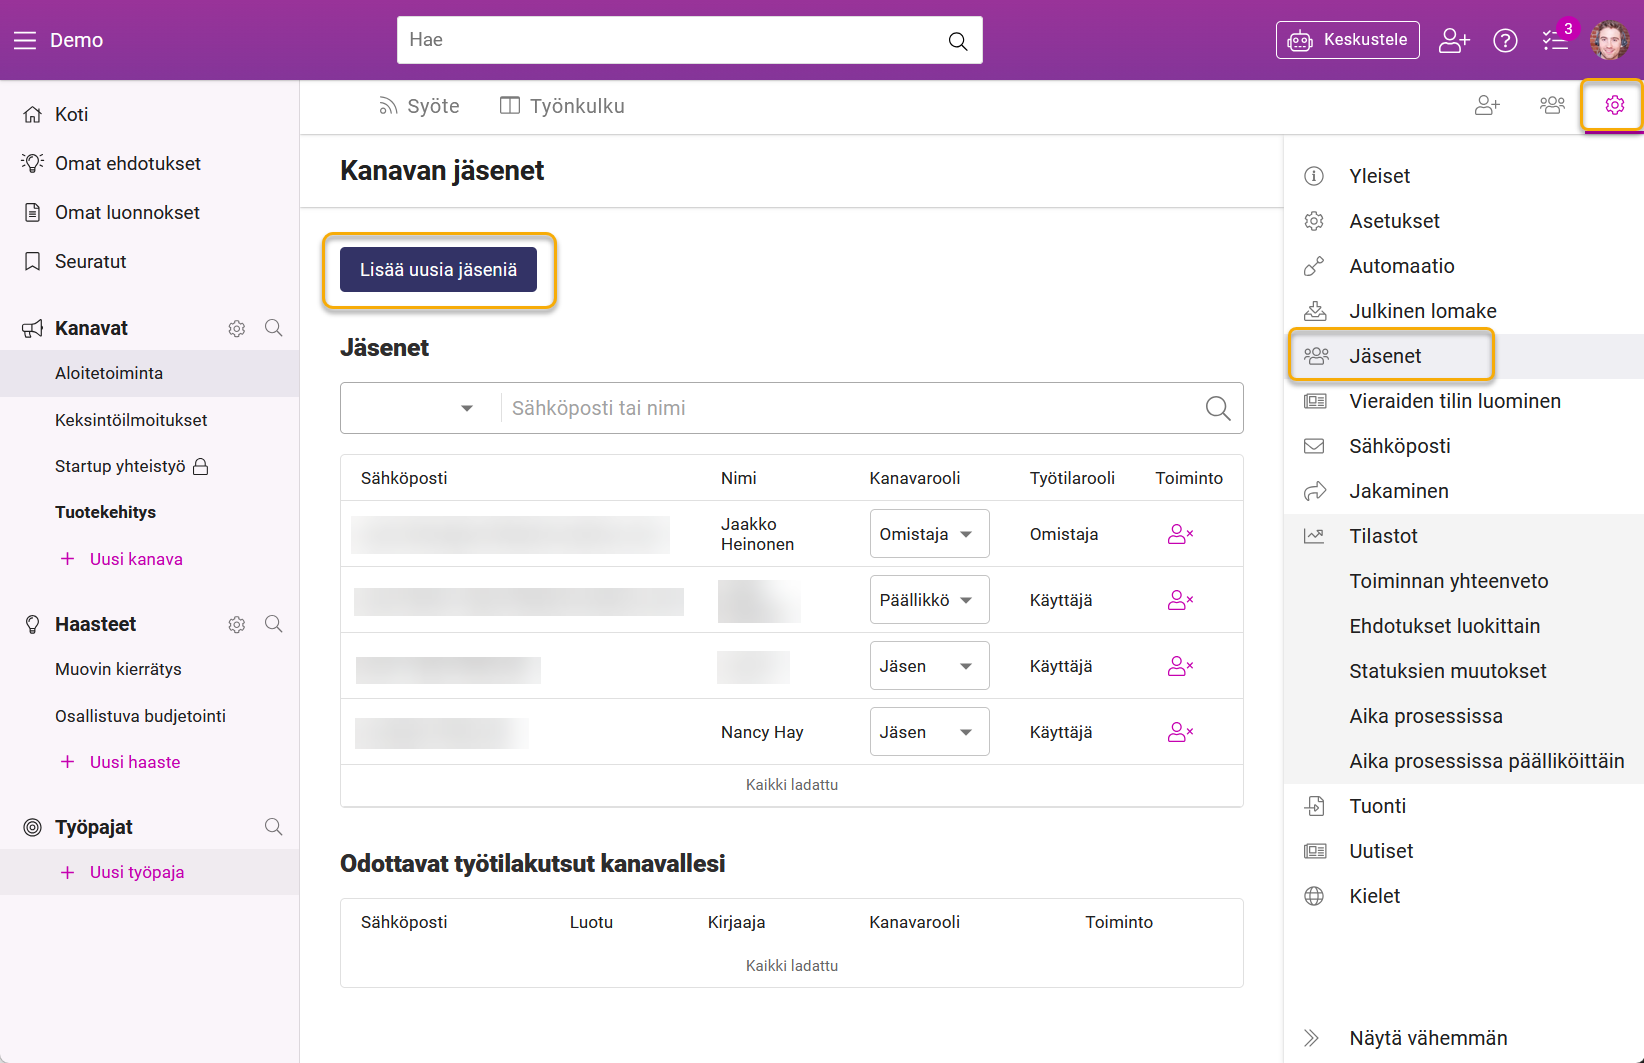Open the member filter dropdown beside the search field
Screen dimensions: 1644x1063
[422, 408]
